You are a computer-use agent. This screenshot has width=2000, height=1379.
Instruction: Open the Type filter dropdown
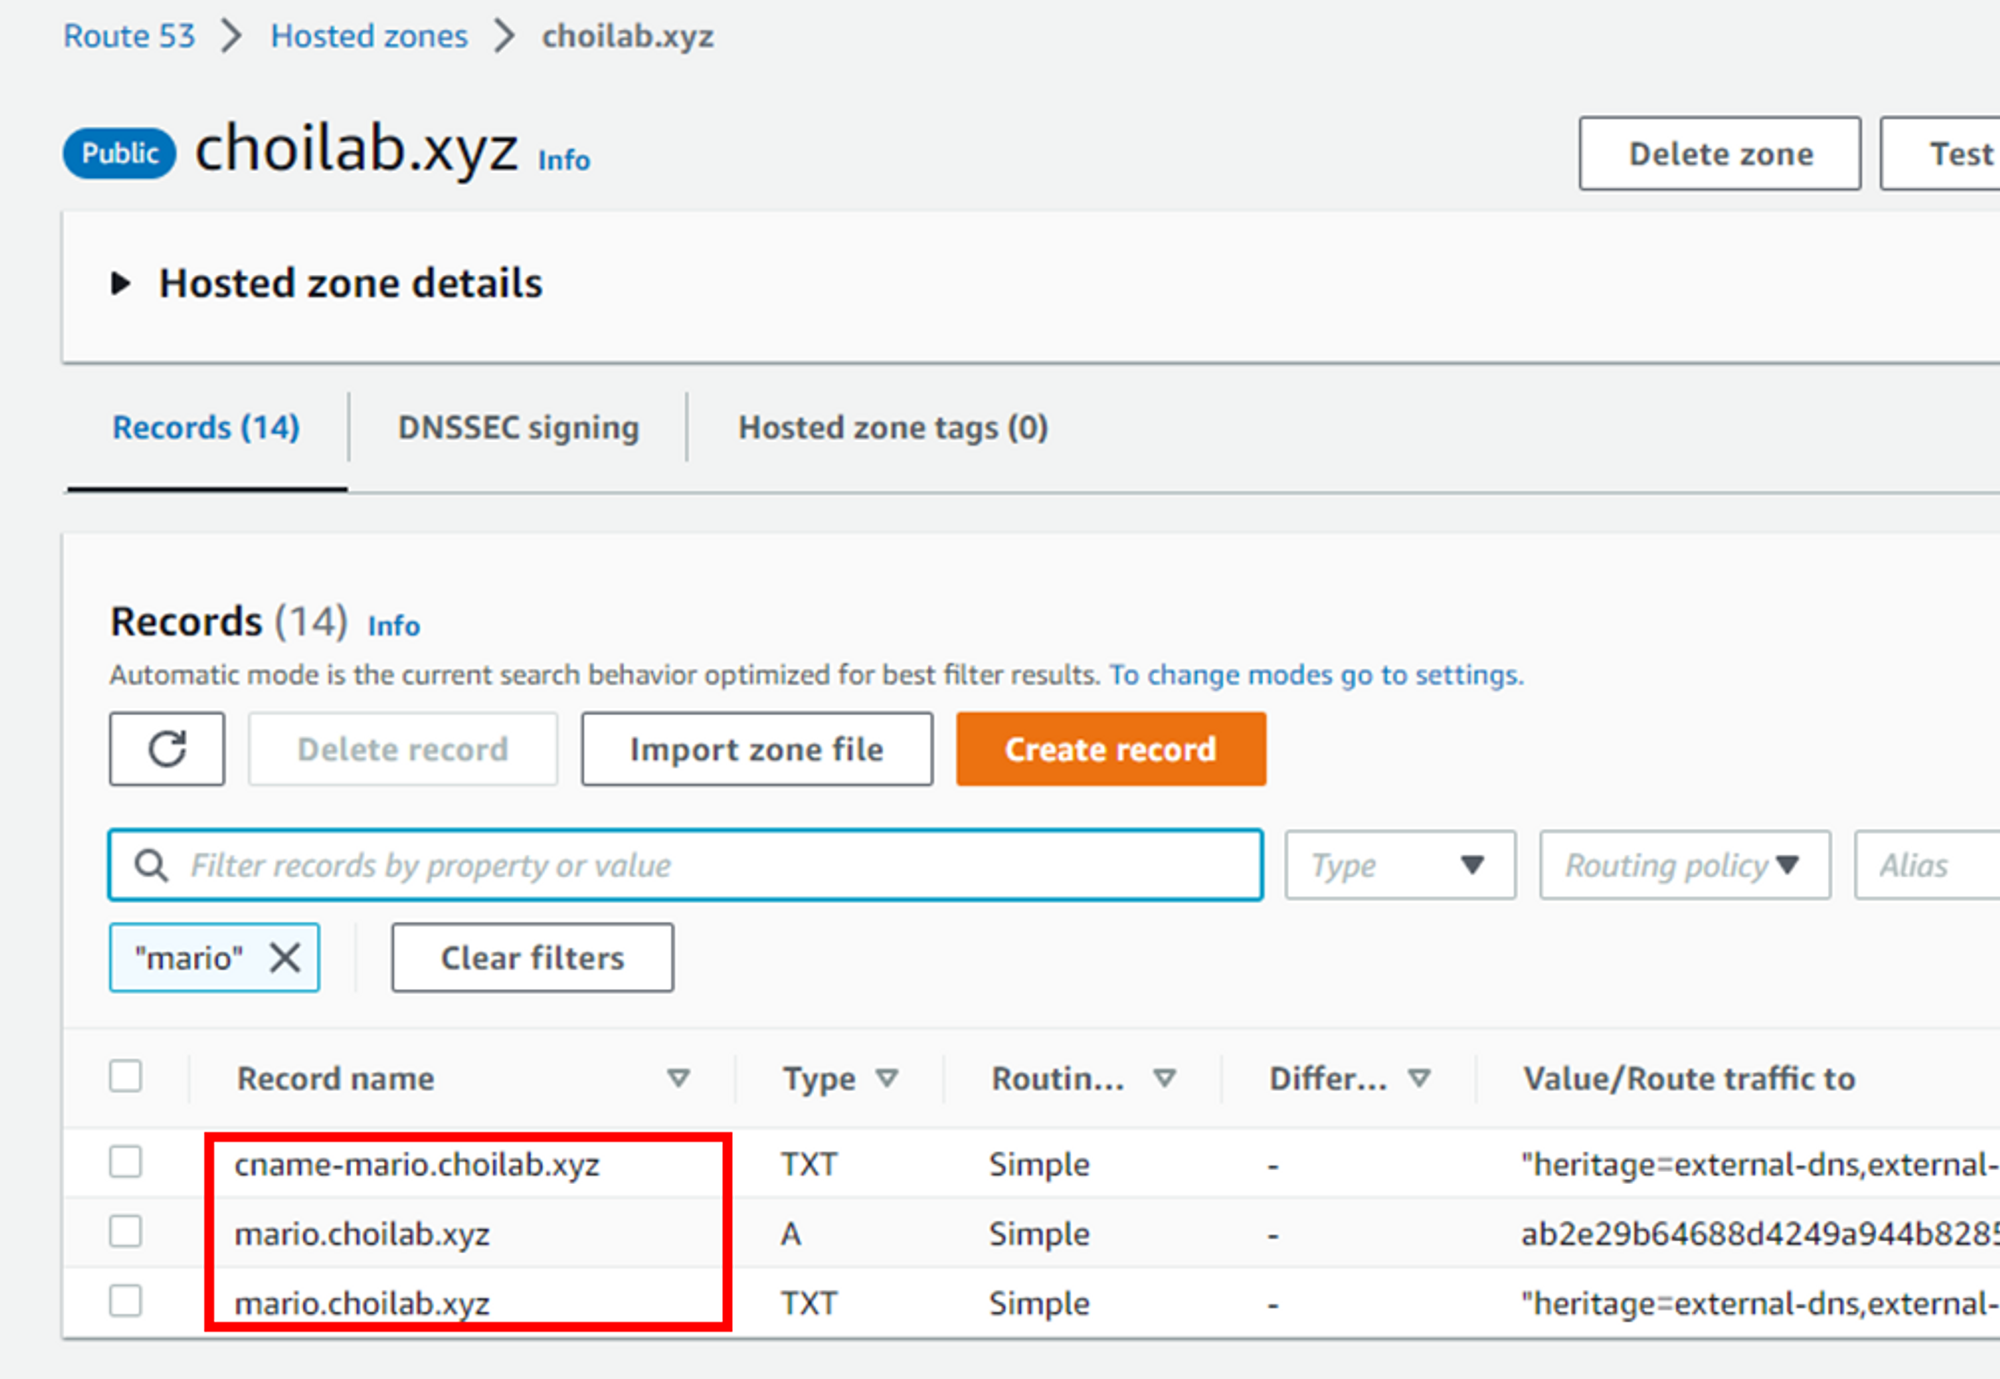(x=1399, y=865)
